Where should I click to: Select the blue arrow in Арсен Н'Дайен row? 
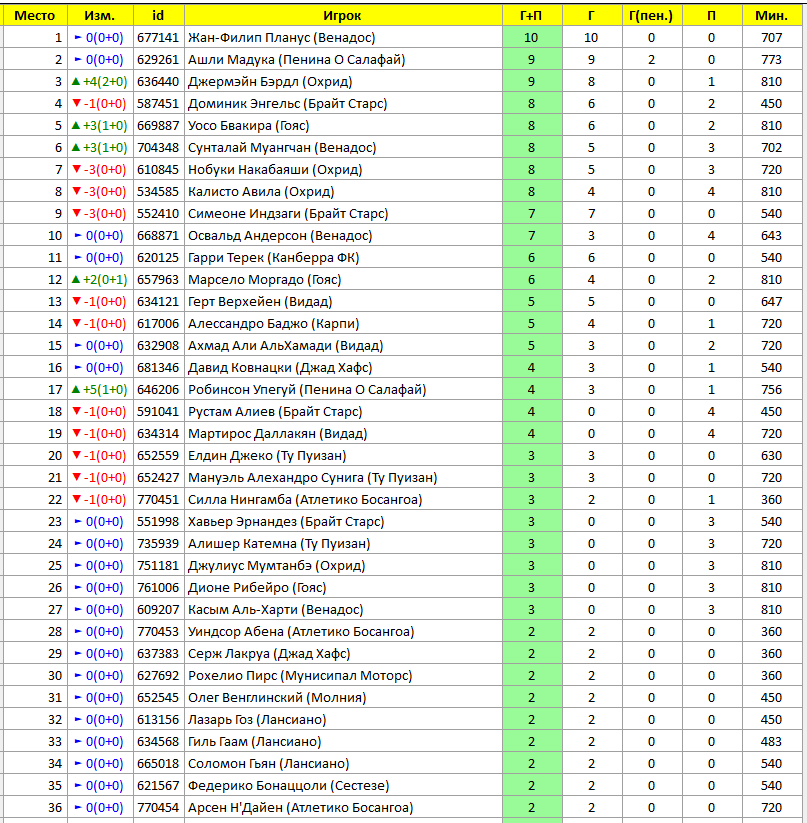pos(78,808)
